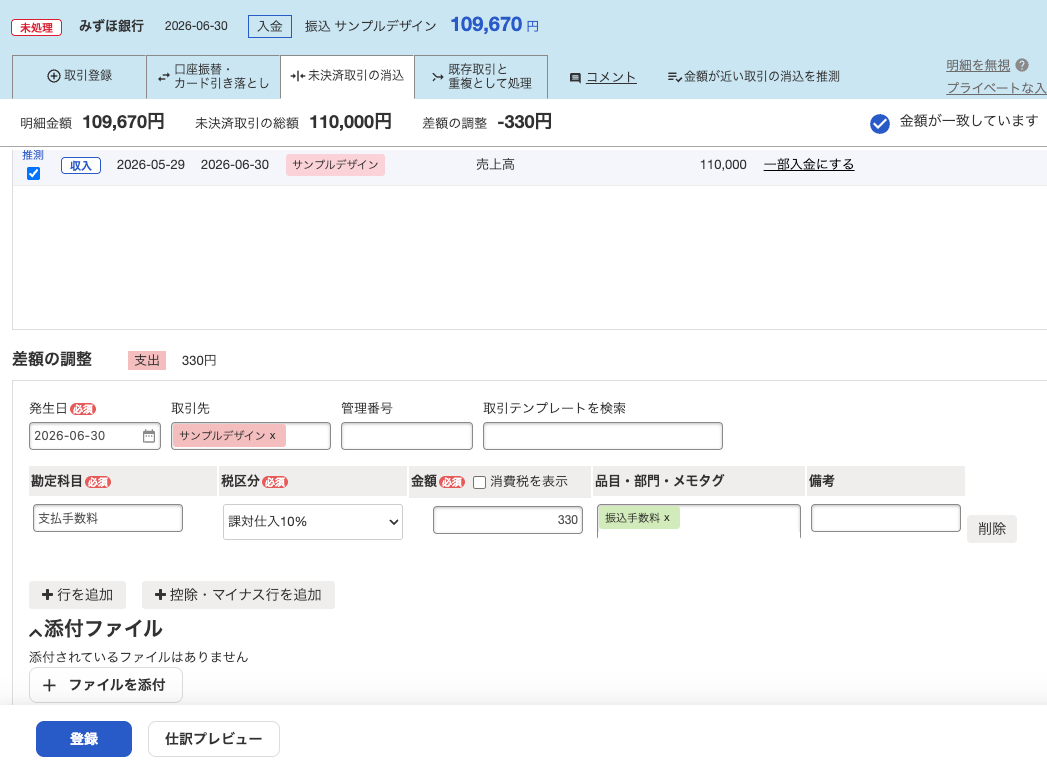This screenshot has width=1047, height=763.
Task: Click the merge icon on 未決済取引の消込
Action: click(x=298, y=76)
